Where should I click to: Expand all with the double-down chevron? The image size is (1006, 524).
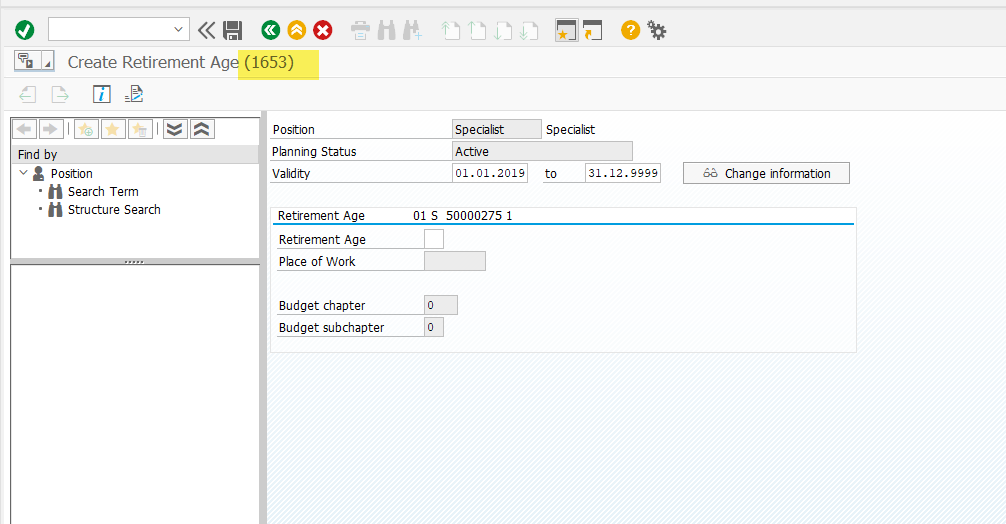point(175,129)
